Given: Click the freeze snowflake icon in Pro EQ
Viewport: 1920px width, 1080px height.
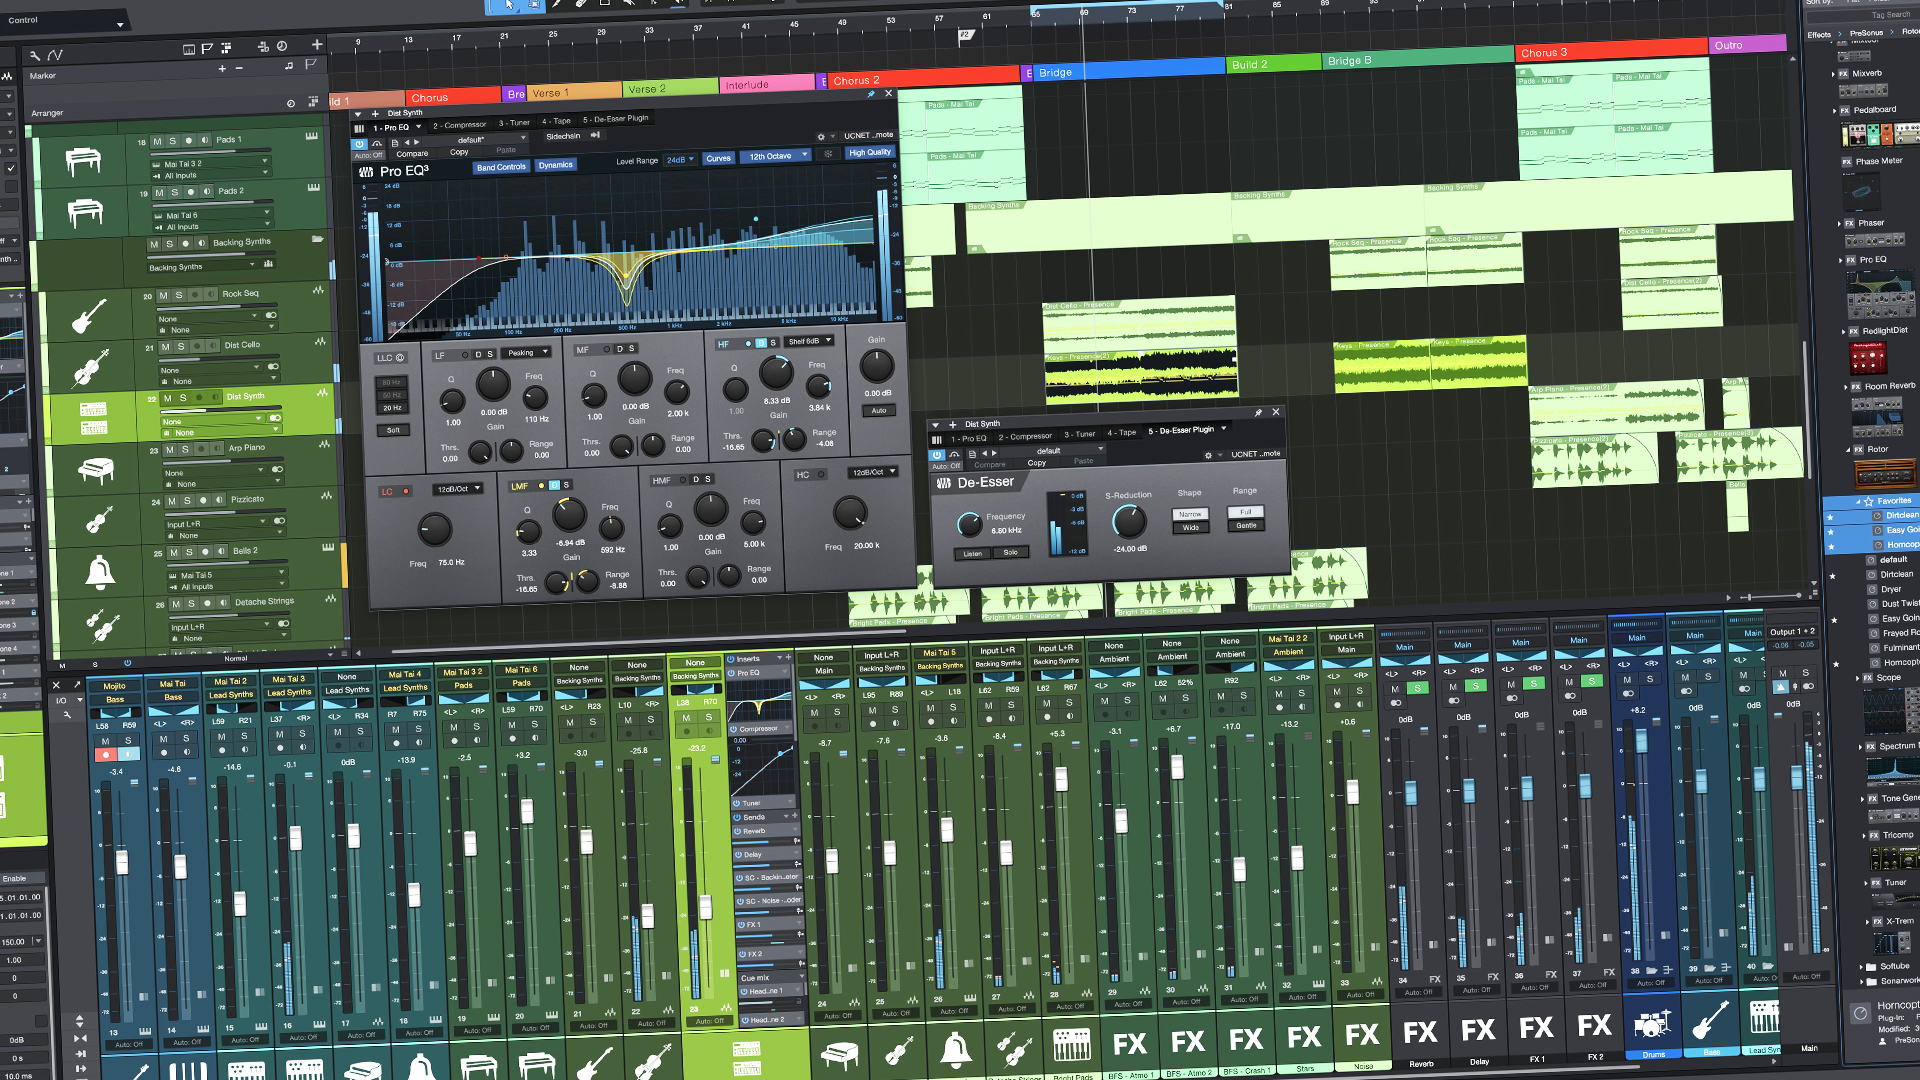Looking at the screenshot, I should pyautogui.click(x=828, y=154).
